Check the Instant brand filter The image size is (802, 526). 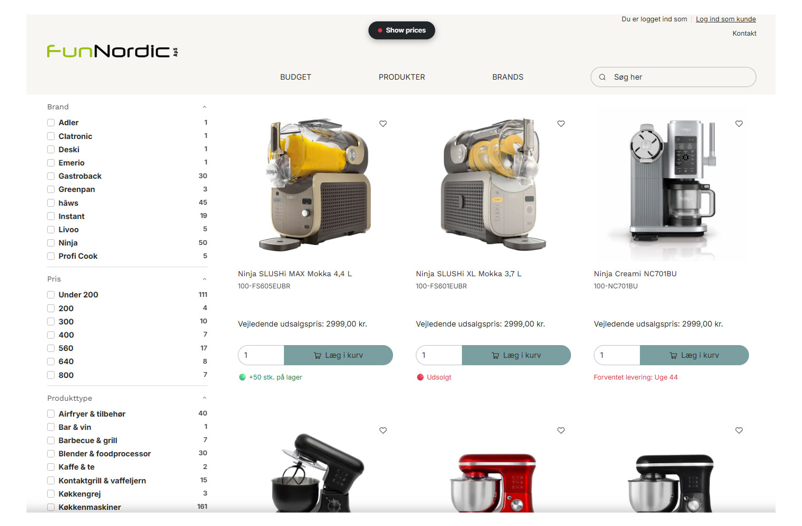(x=51, y=216)
